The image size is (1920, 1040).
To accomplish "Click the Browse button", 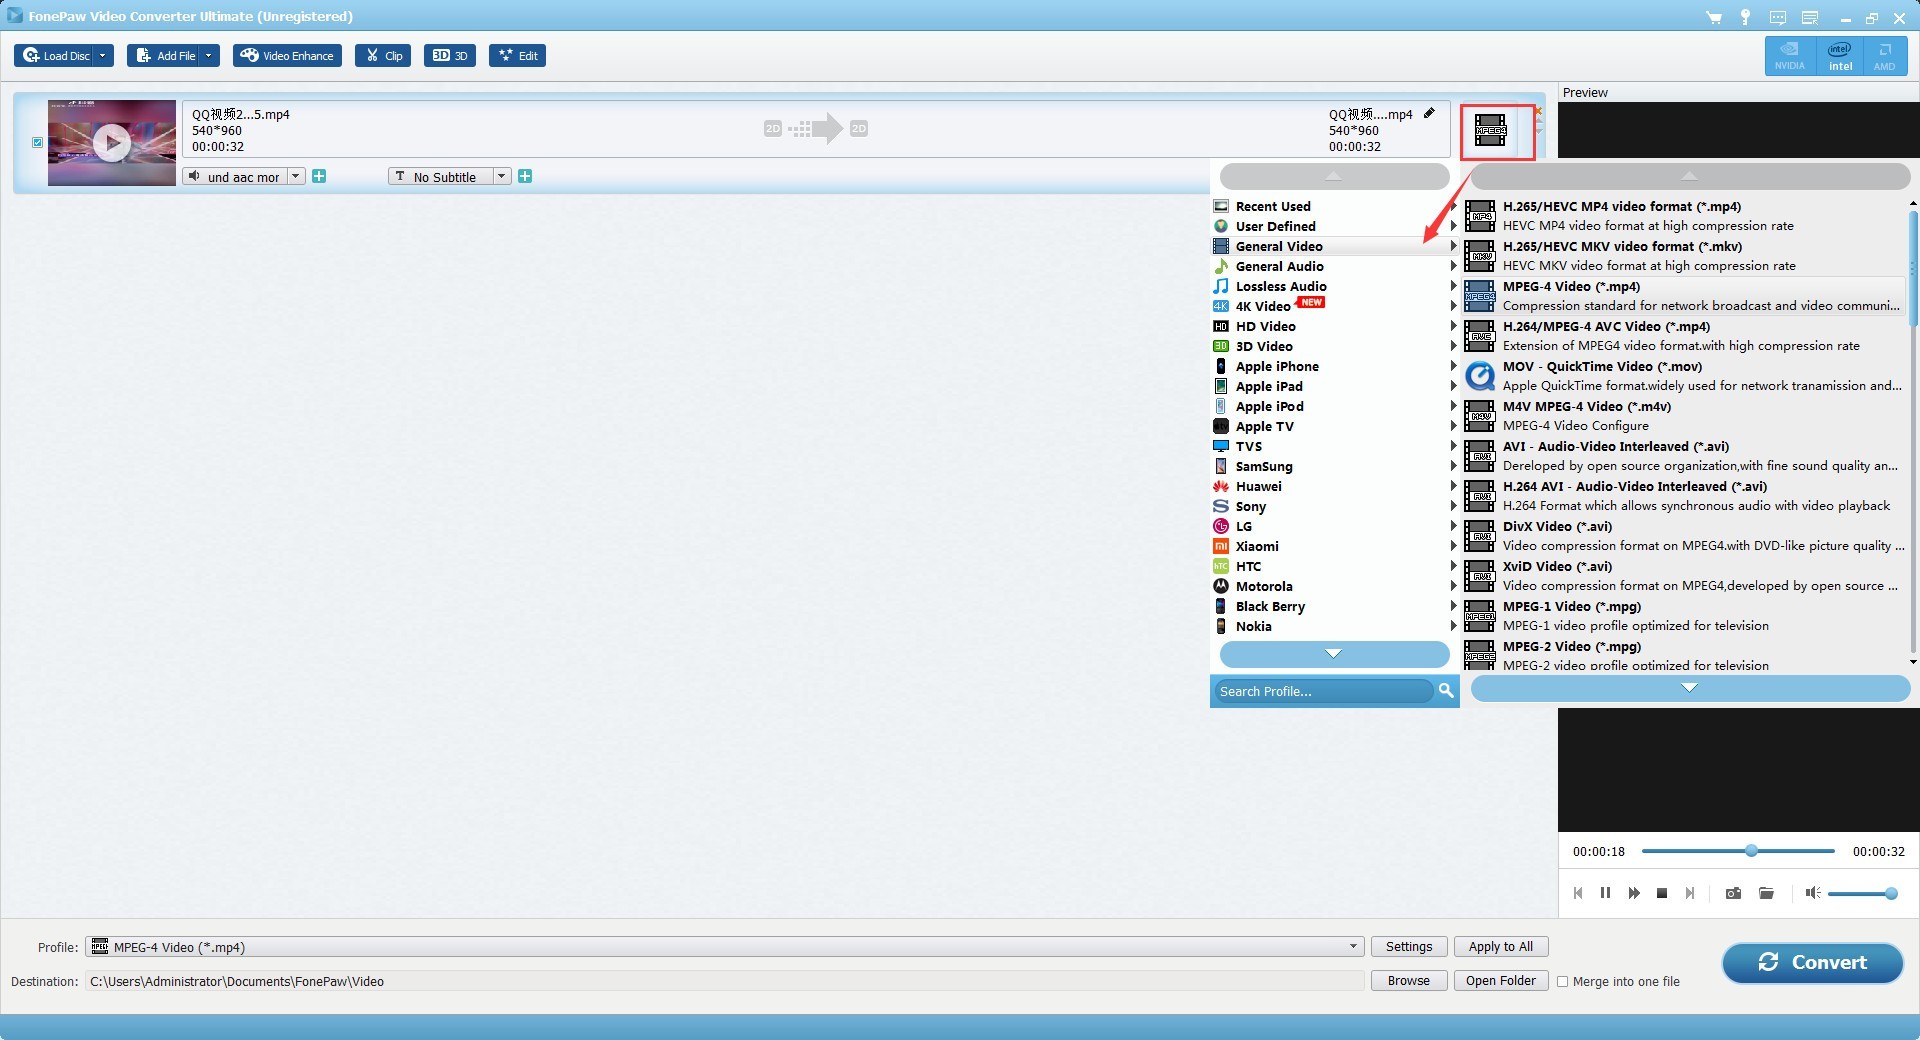I will coord(1409,981).
